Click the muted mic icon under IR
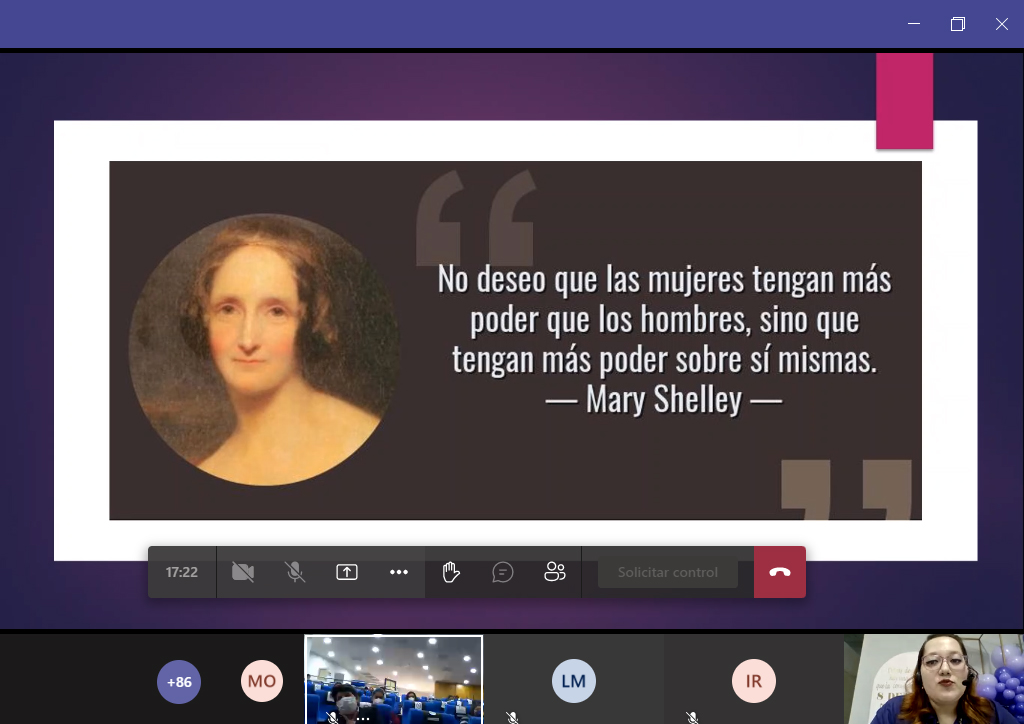1024x724 pixels. point(691,717)
